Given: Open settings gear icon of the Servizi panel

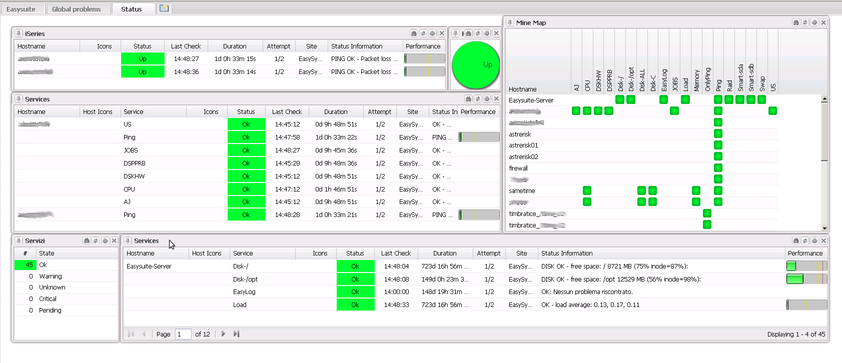Looking at the screenshot, I should pyautogui.click(x=105, y=241).
